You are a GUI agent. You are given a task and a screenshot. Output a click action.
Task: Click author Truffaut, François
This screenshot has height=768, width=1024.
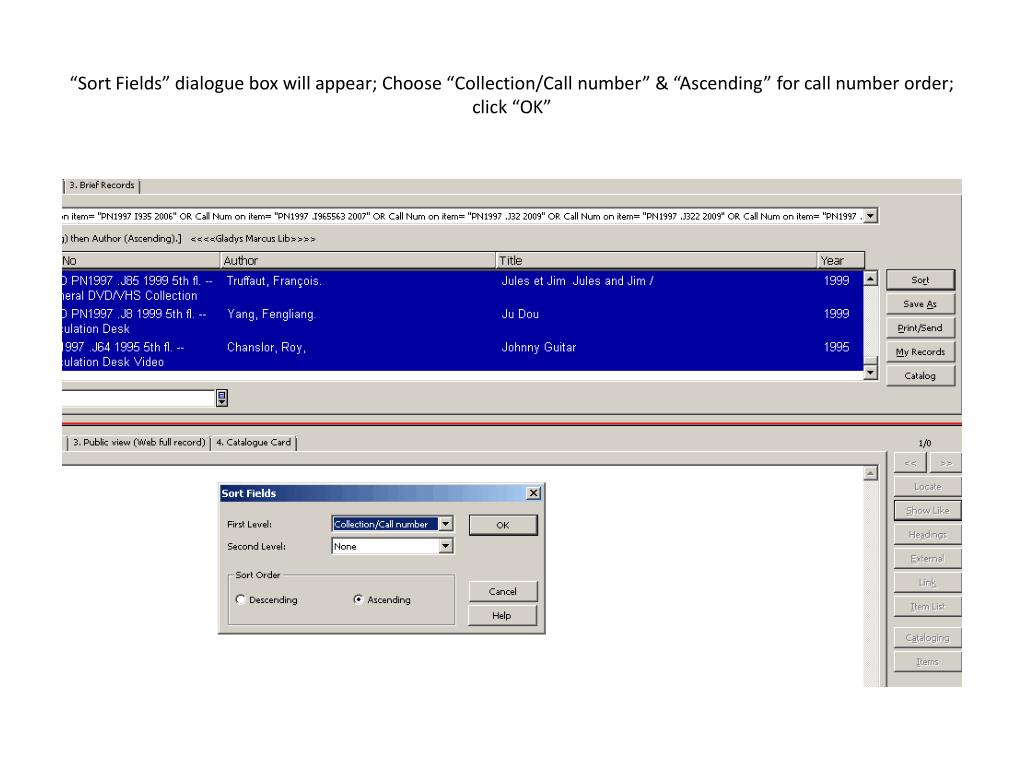[x=274, y=281]
